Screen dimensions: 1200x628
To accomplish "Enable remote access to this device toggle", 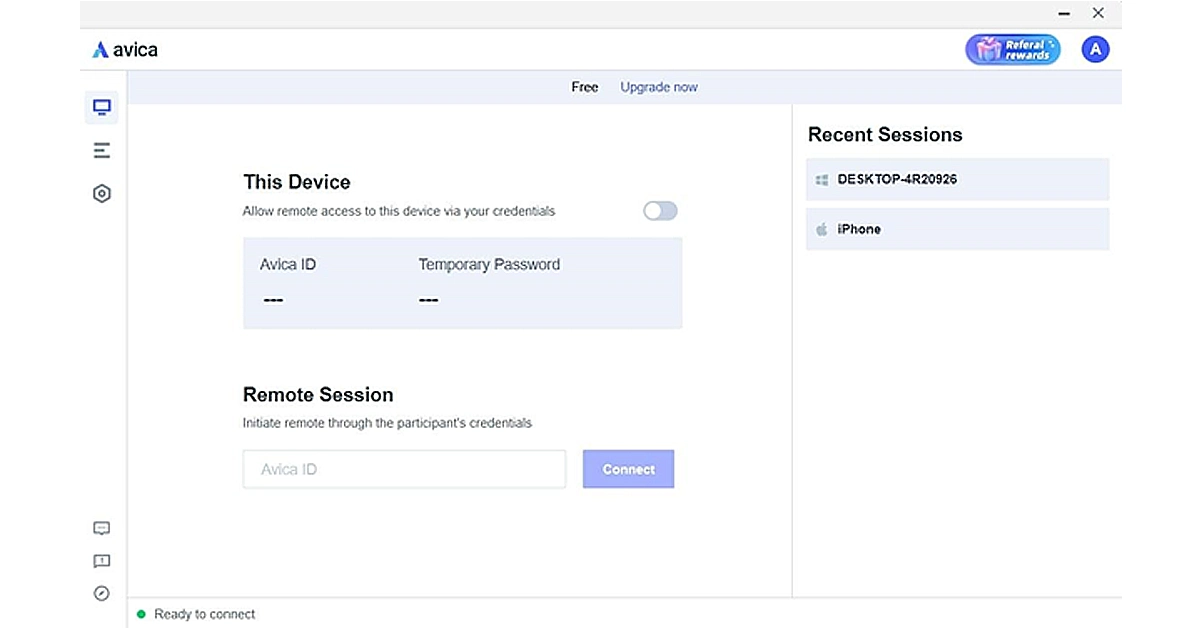I will point(660,211).
